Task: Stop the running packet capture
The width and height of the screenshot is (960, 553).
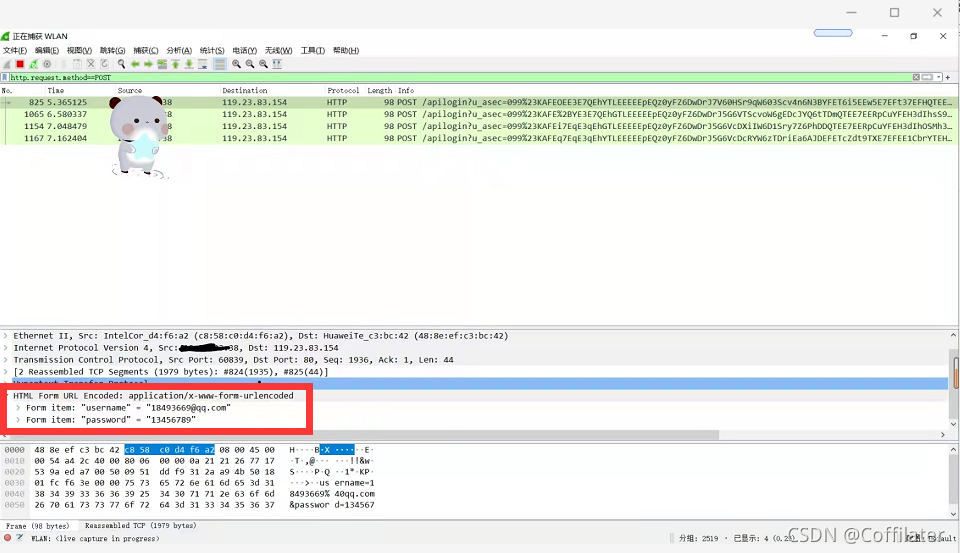Action: pyautogui.click(x=20, y=64)
